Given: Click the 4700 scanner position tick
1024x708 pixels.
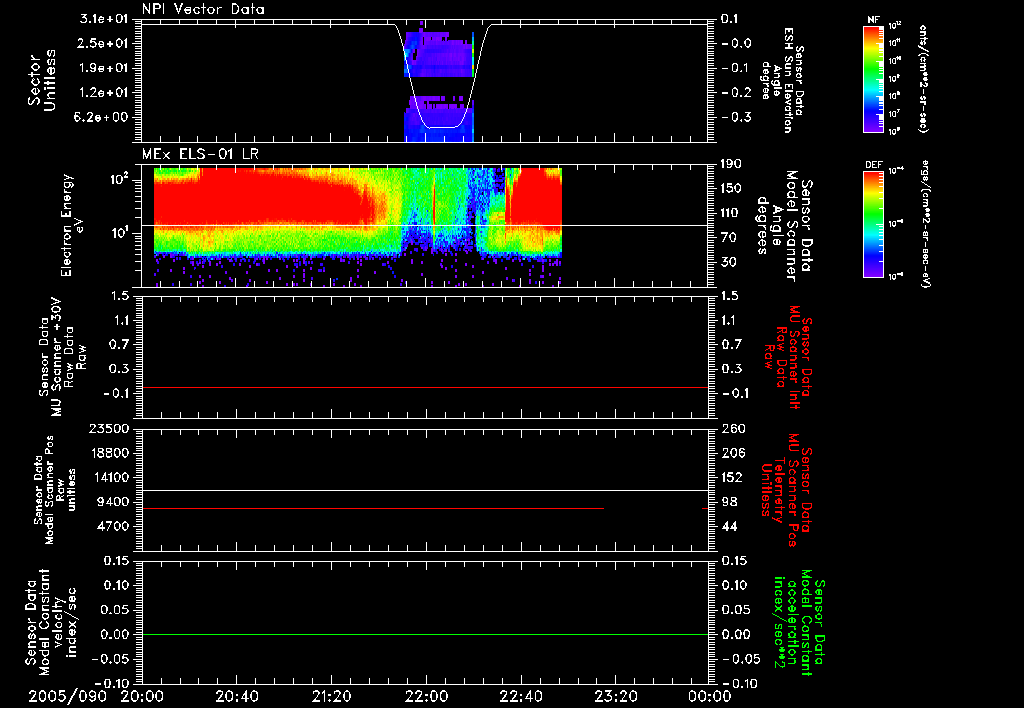Looking at the screenshot, I should 112,526.
